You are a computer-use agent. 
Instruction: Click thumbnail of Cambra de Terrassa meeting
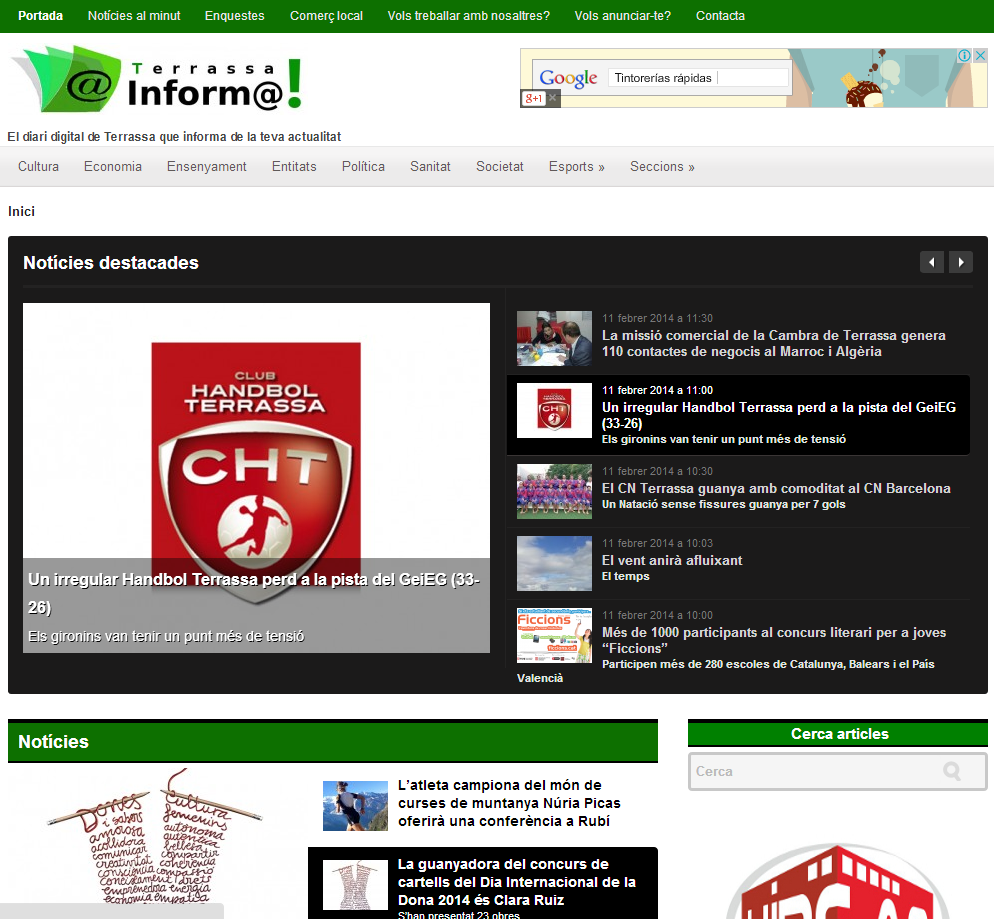point(554,338)
